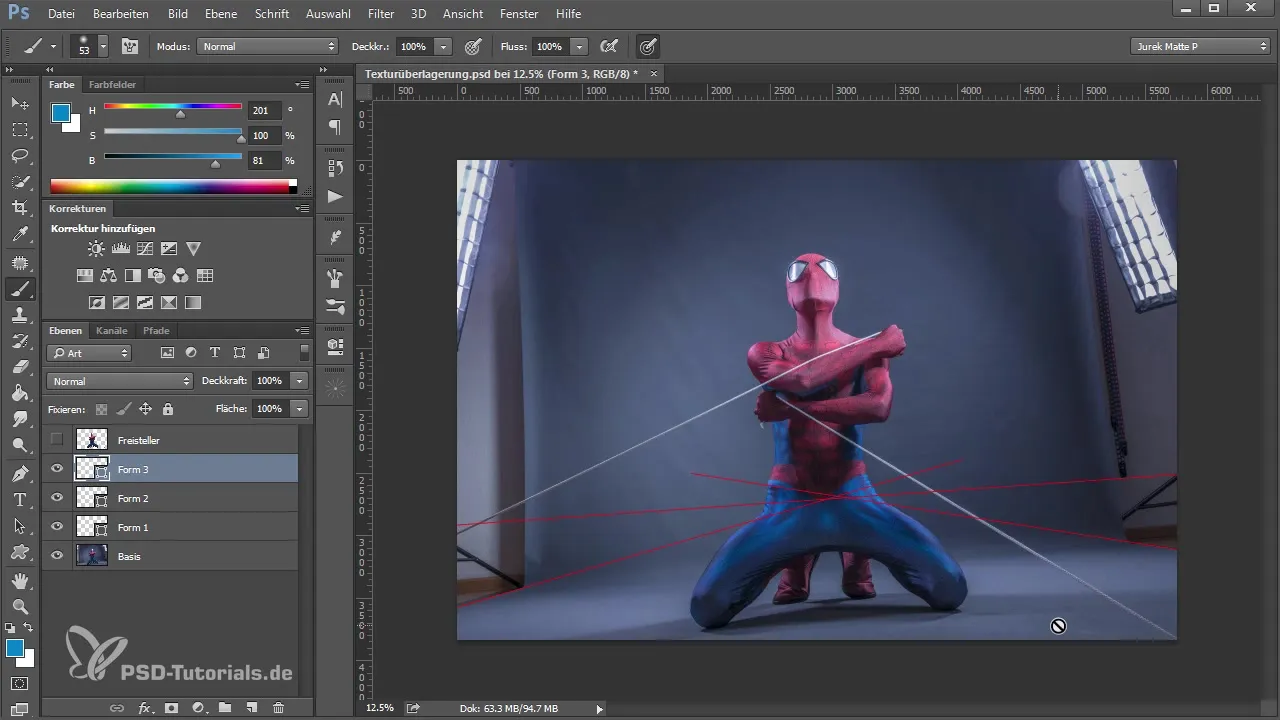Open the layer filter Art dropdown
The height and width of the screenshot is (720, 1280).
(x=89, y=353)
